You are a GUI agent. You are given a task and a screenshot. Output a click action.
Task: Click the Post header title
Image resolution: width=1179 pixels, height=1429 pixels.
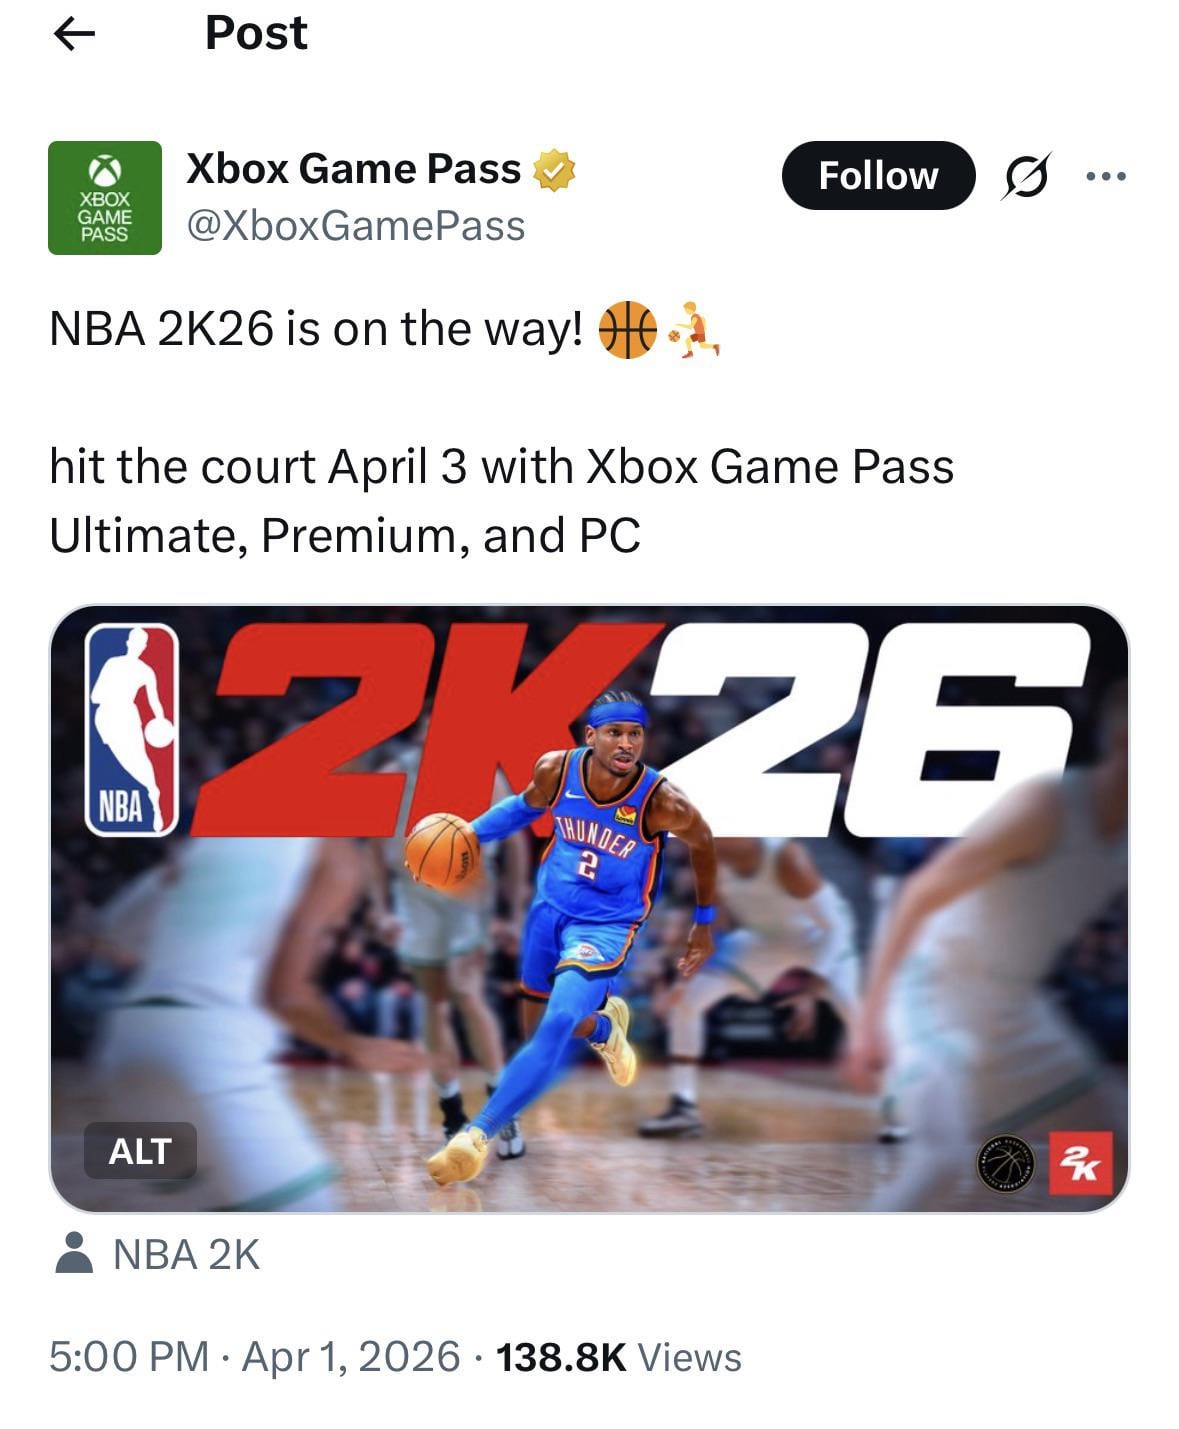click(x=256, y=33)
